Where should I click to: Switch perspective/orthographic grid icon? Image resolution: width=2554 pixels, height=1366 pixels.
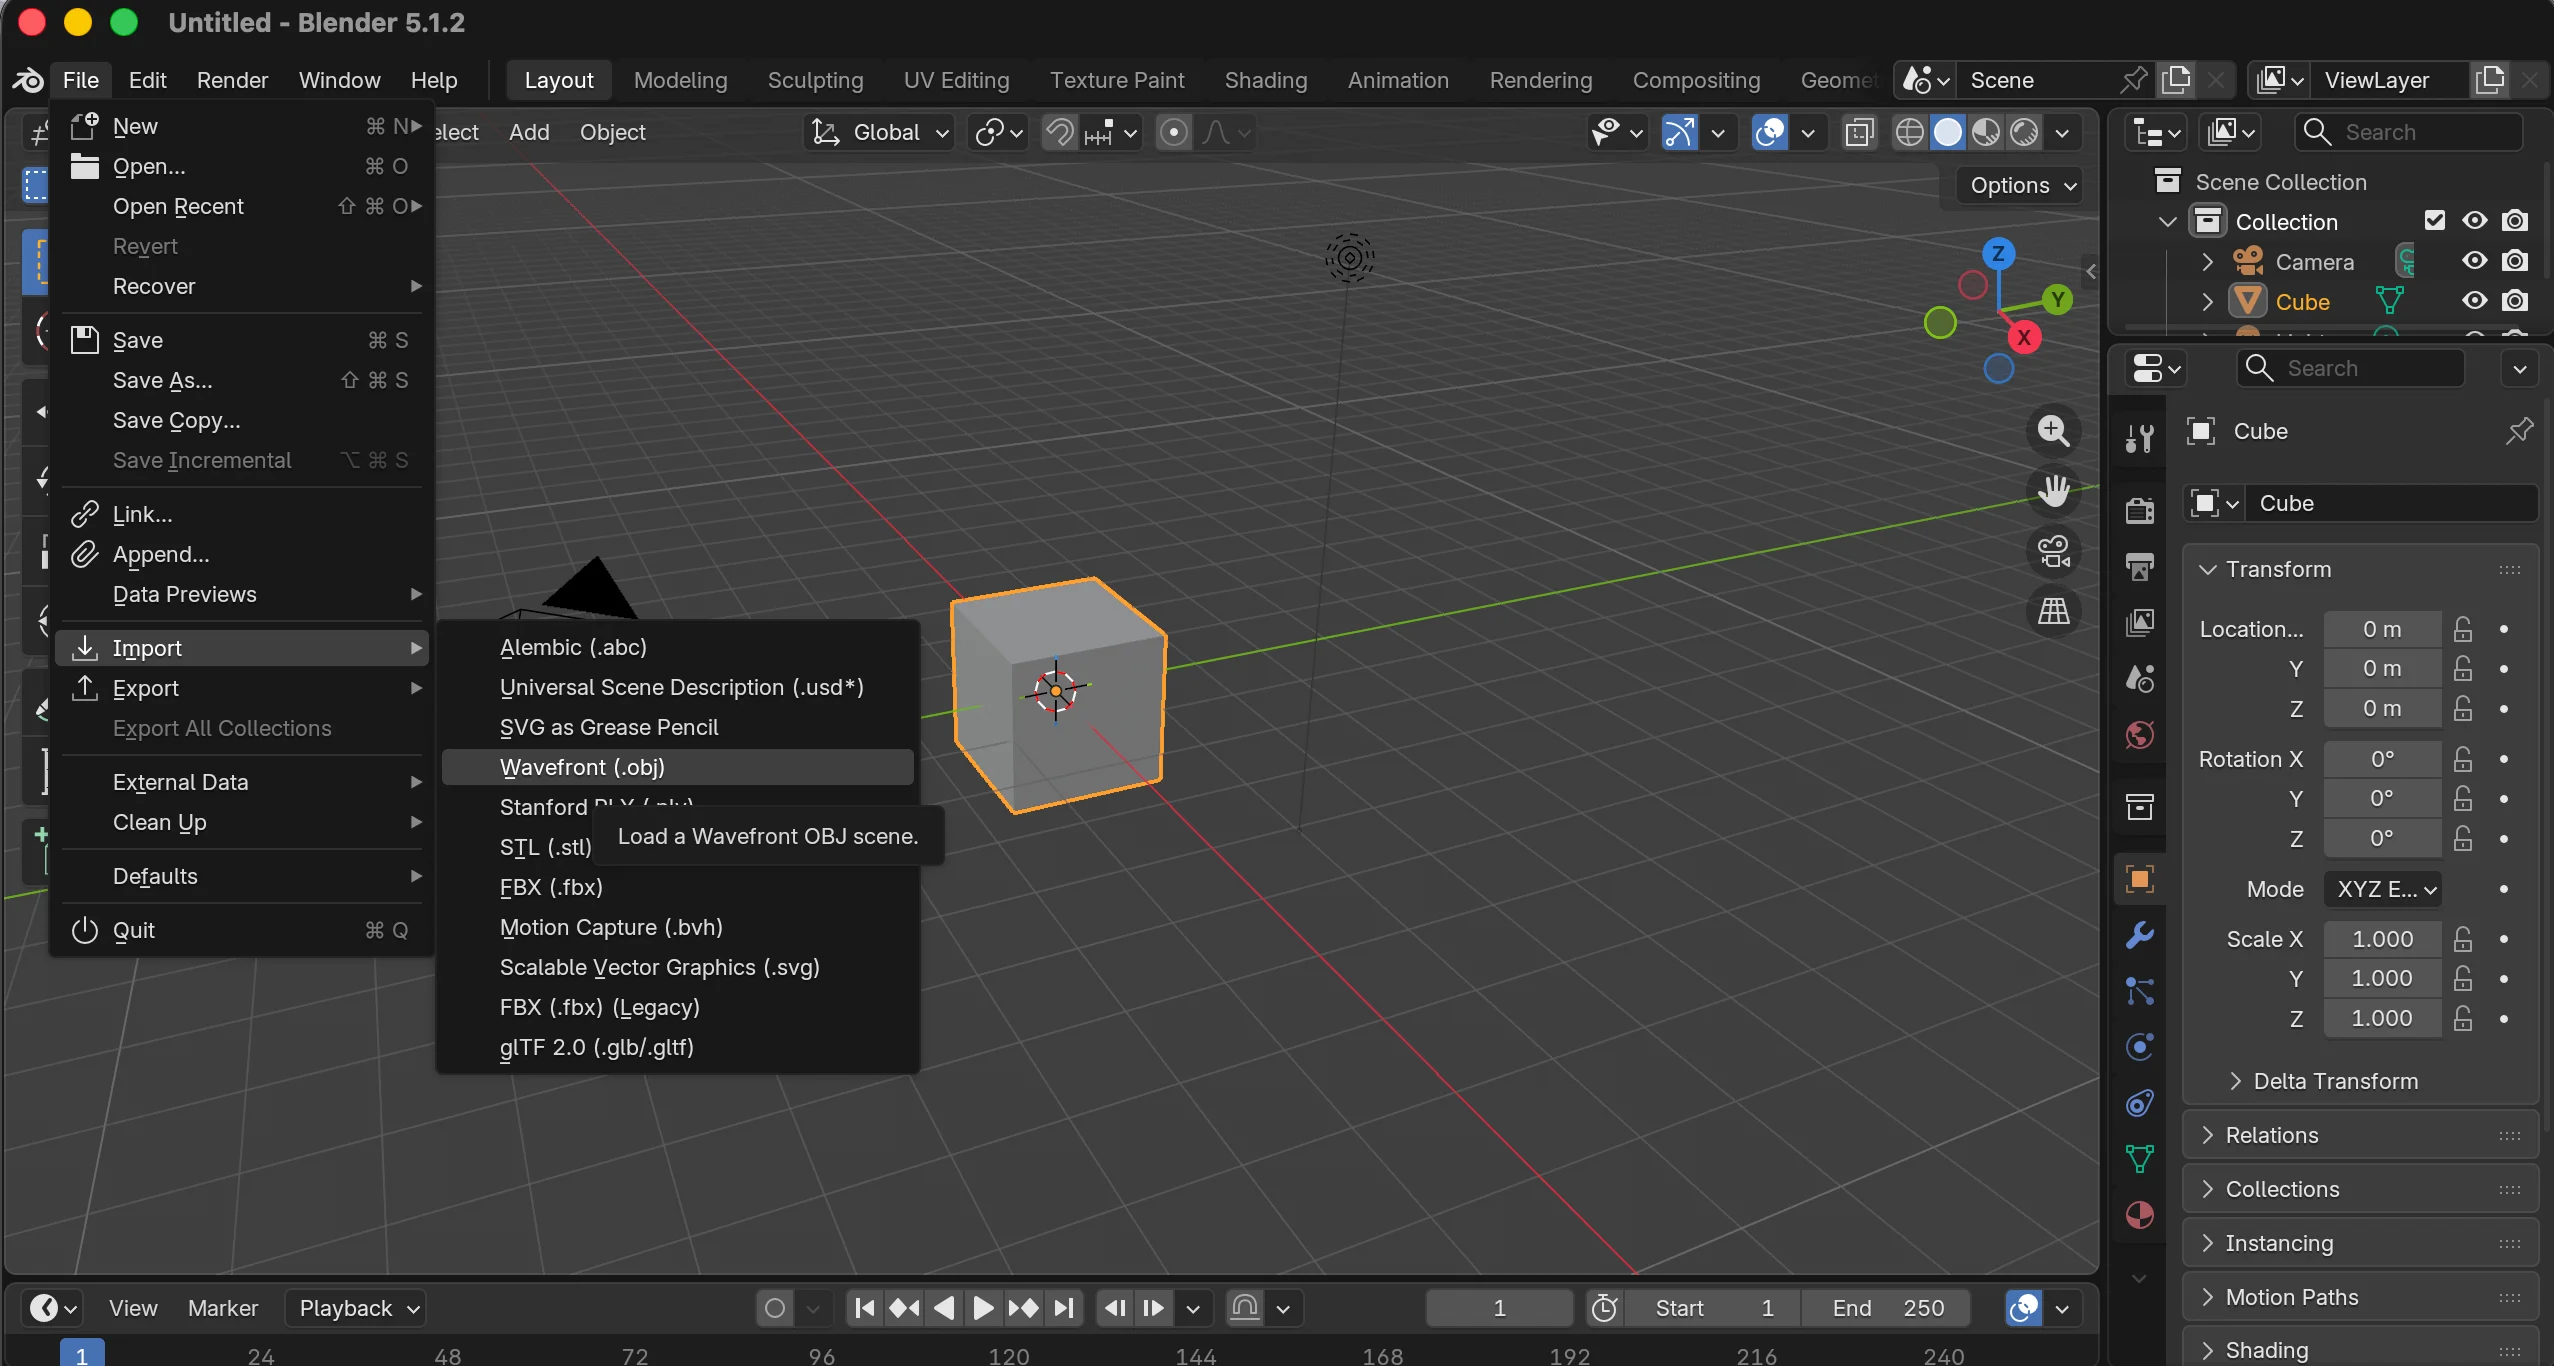2053,611
